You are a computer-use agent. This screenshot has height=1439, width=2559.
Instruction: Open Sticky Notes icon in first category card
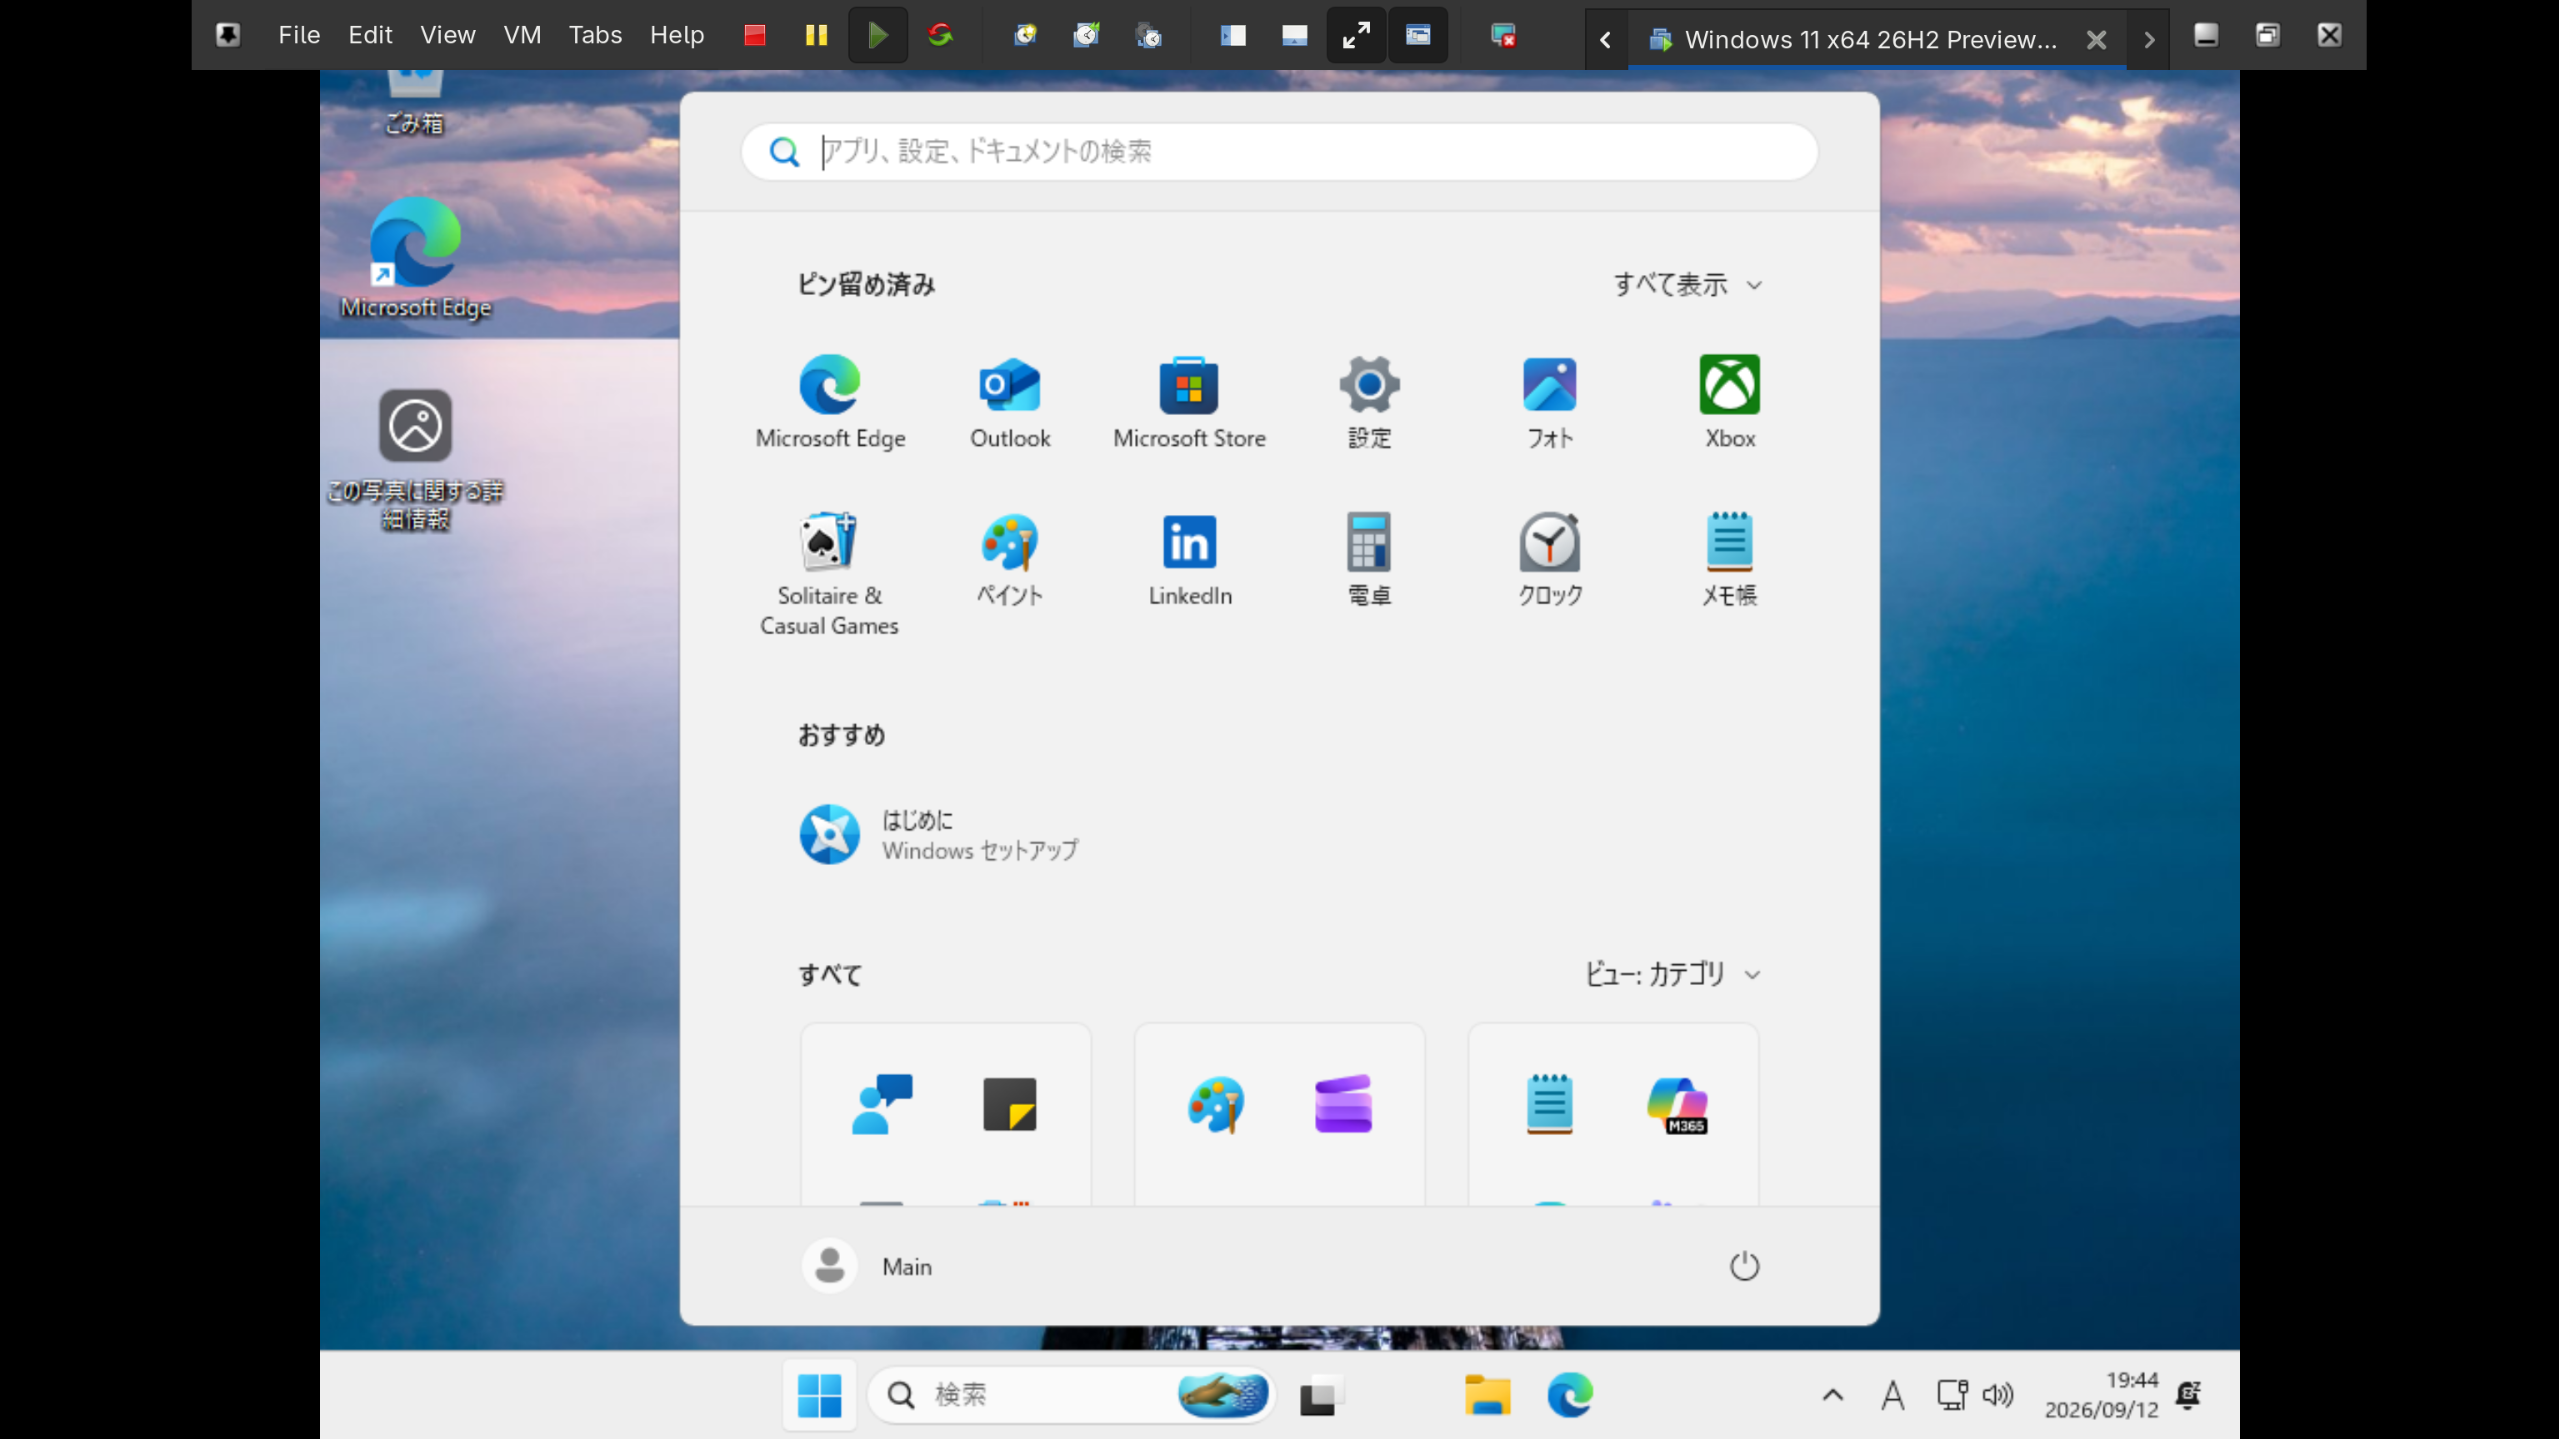tap(1010, 1104)
